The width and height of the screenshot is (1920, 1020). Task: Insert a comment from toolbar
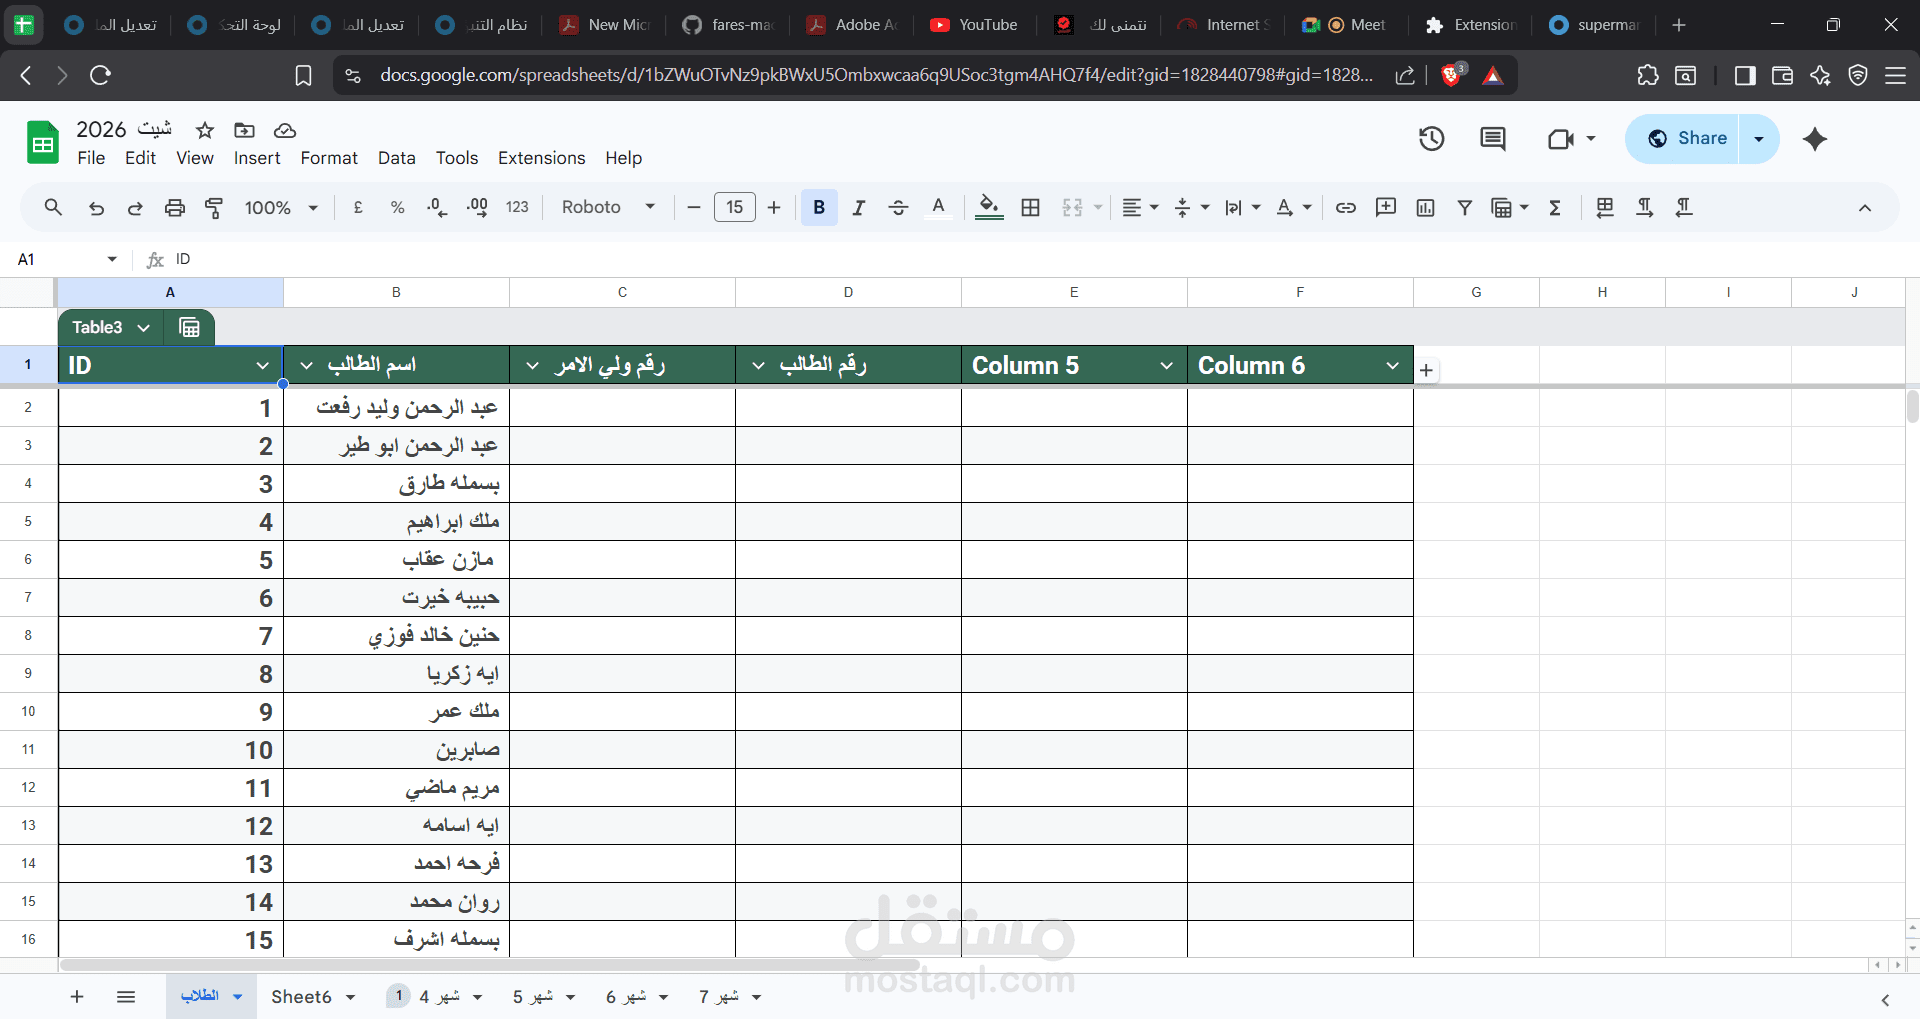(1386, 207)
